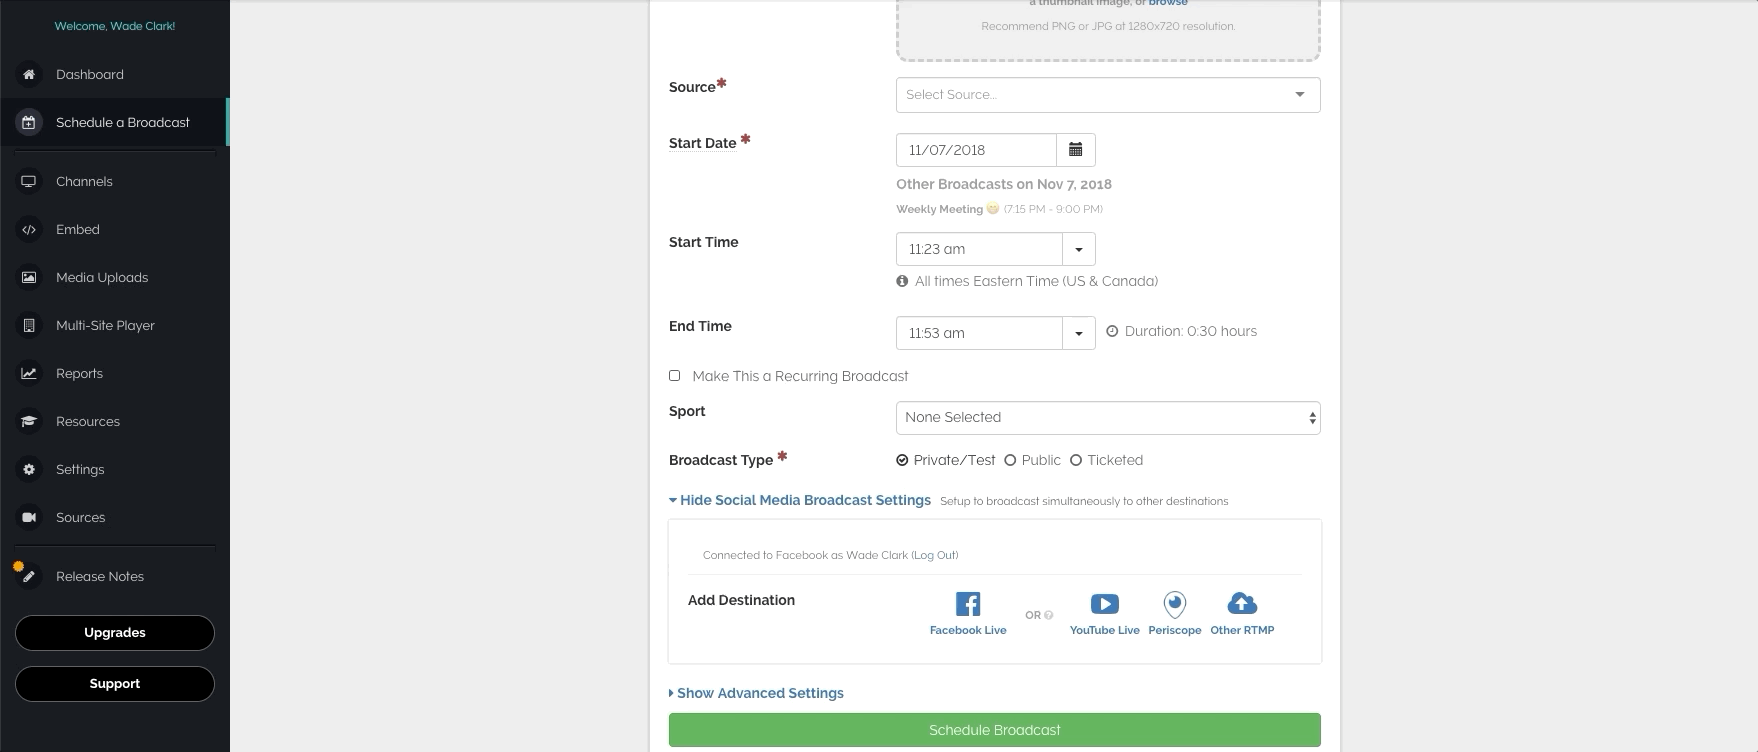Go to Dashboard in the sidebar

coord(90,75)
